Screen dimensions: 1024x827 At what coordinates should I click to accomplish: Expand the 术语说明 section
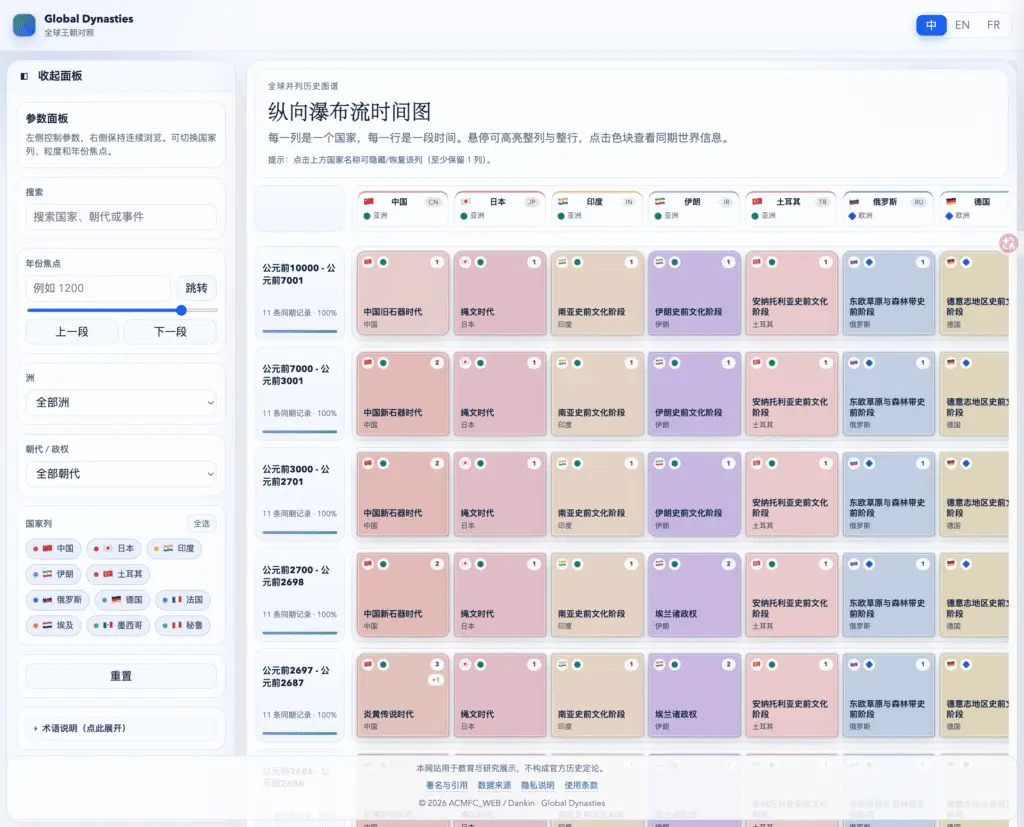[121, 728]
